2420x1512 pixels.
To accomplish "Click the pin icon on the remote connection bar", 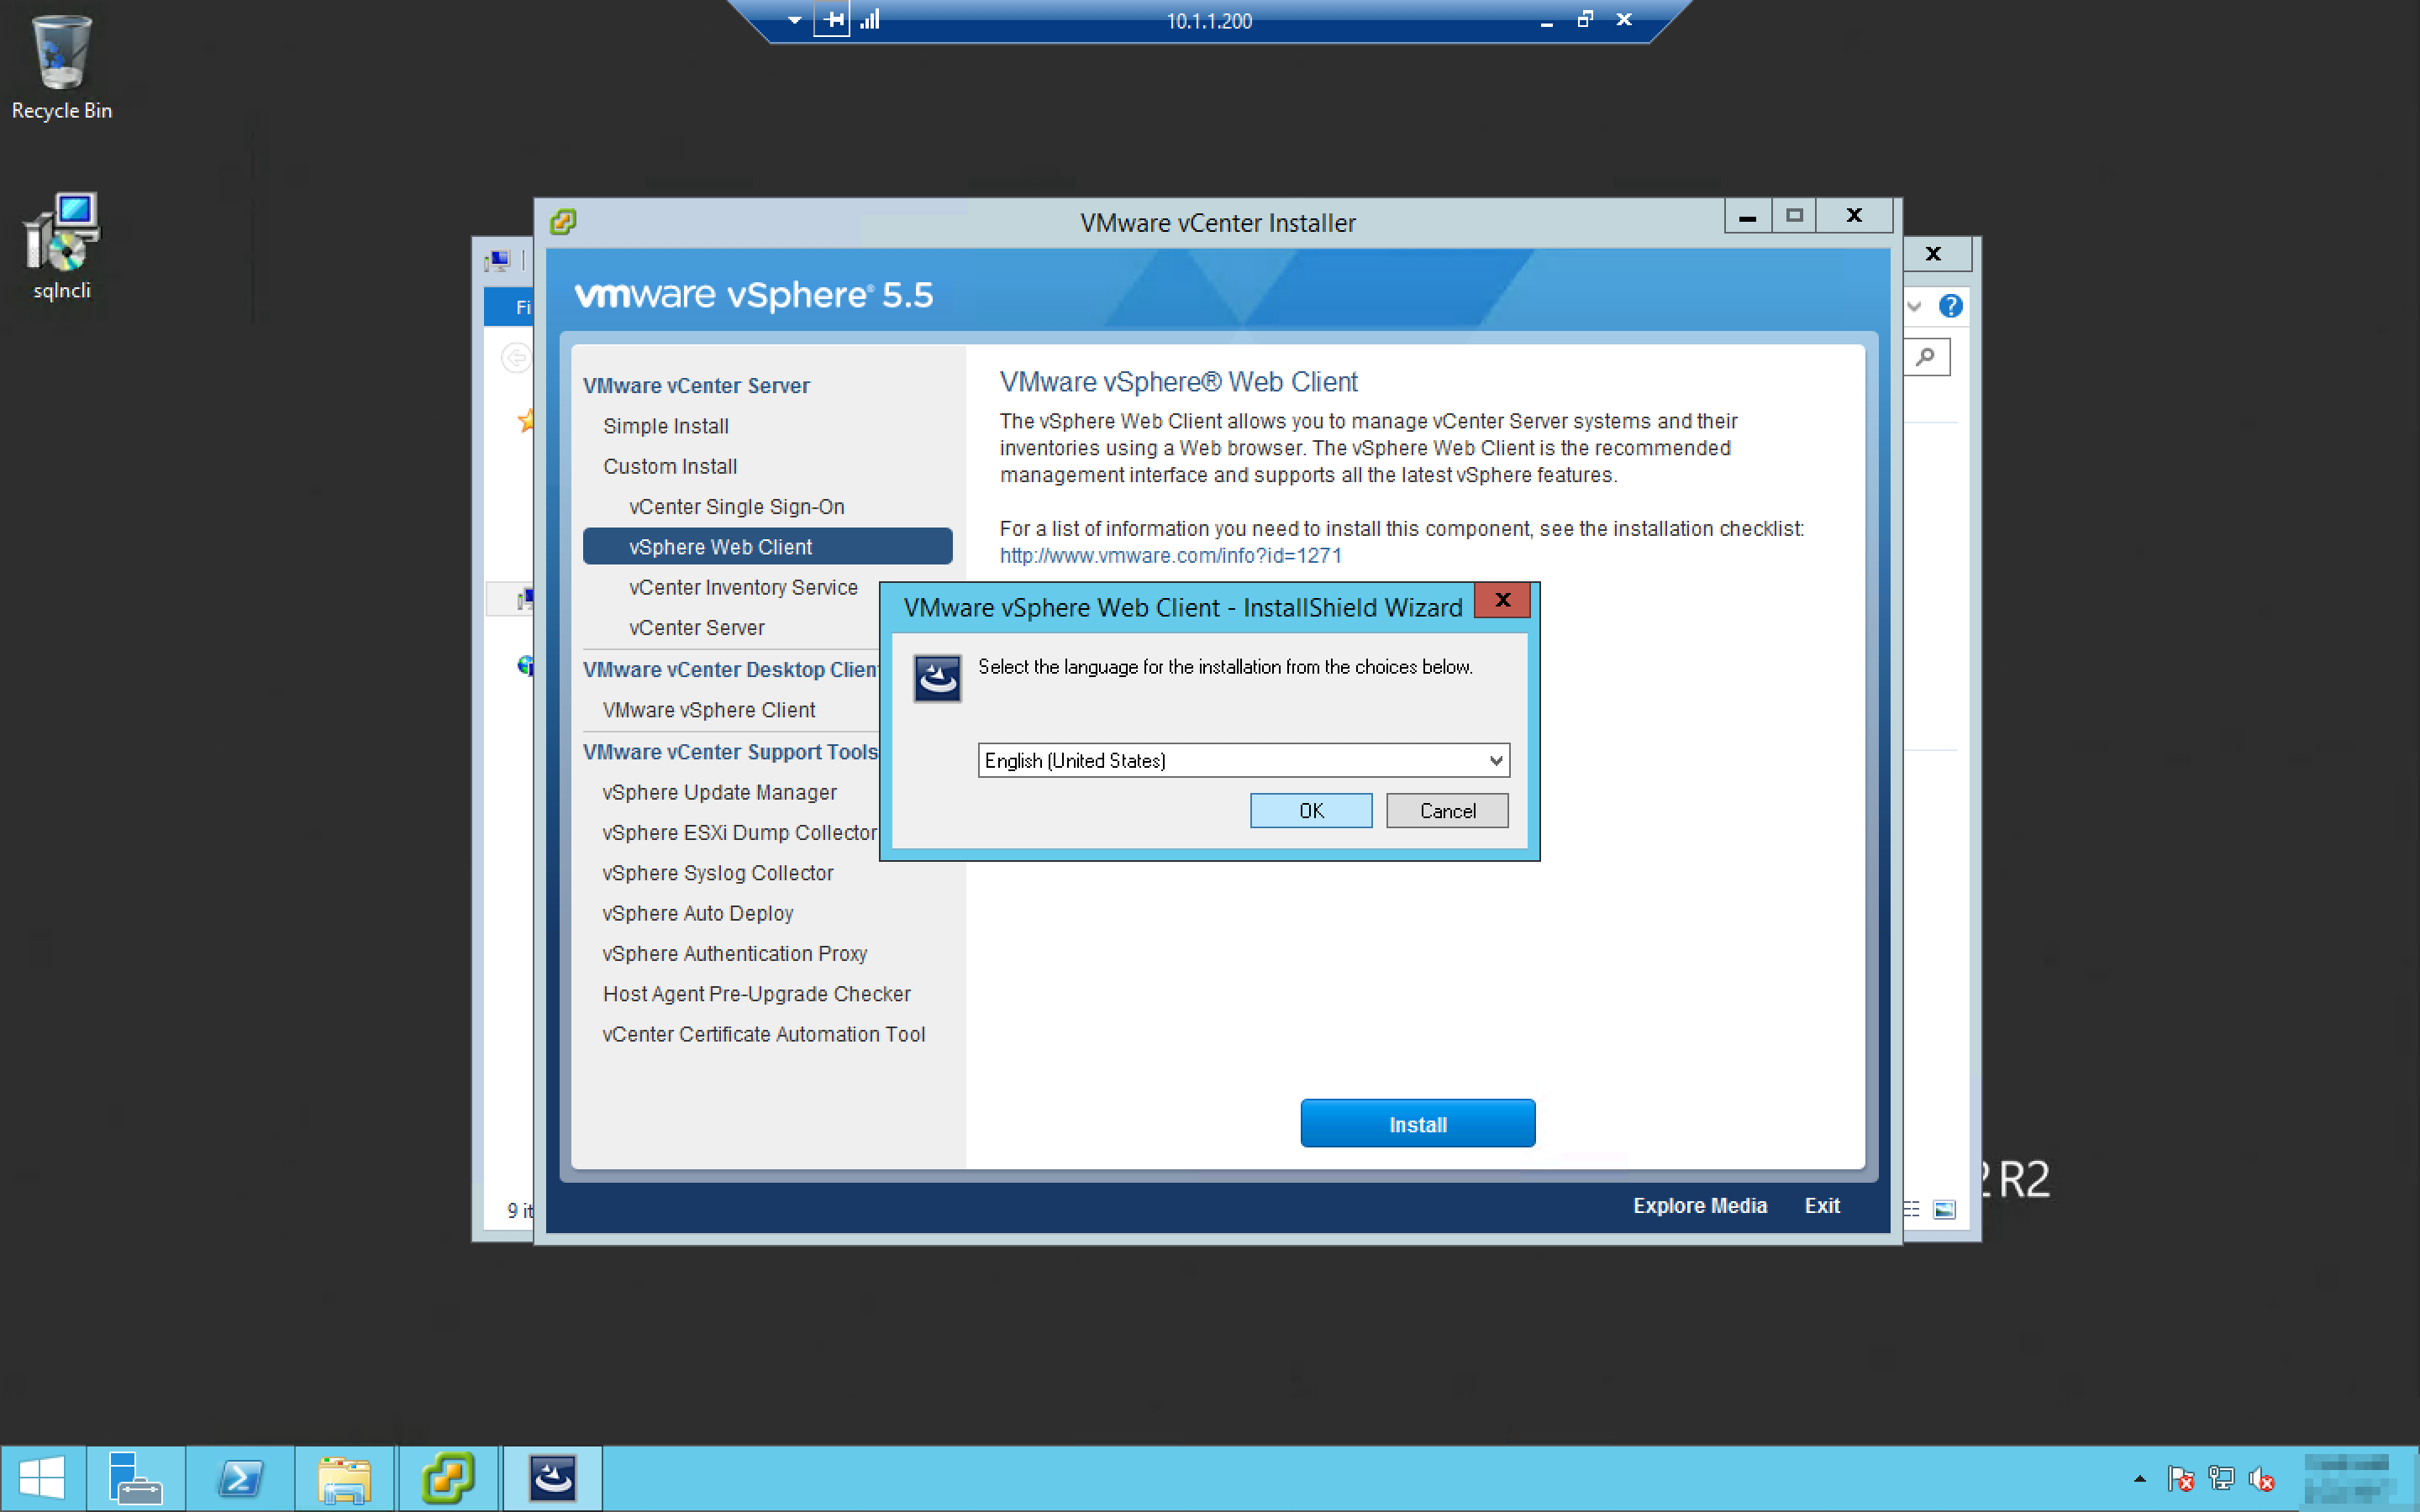I will (831, 20).
